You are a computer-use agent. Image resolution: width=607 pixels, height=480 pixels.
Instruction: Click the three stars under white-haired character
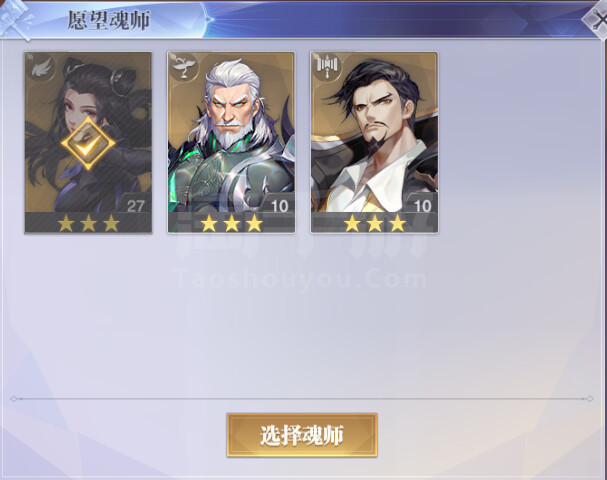[x=231, y=223]
